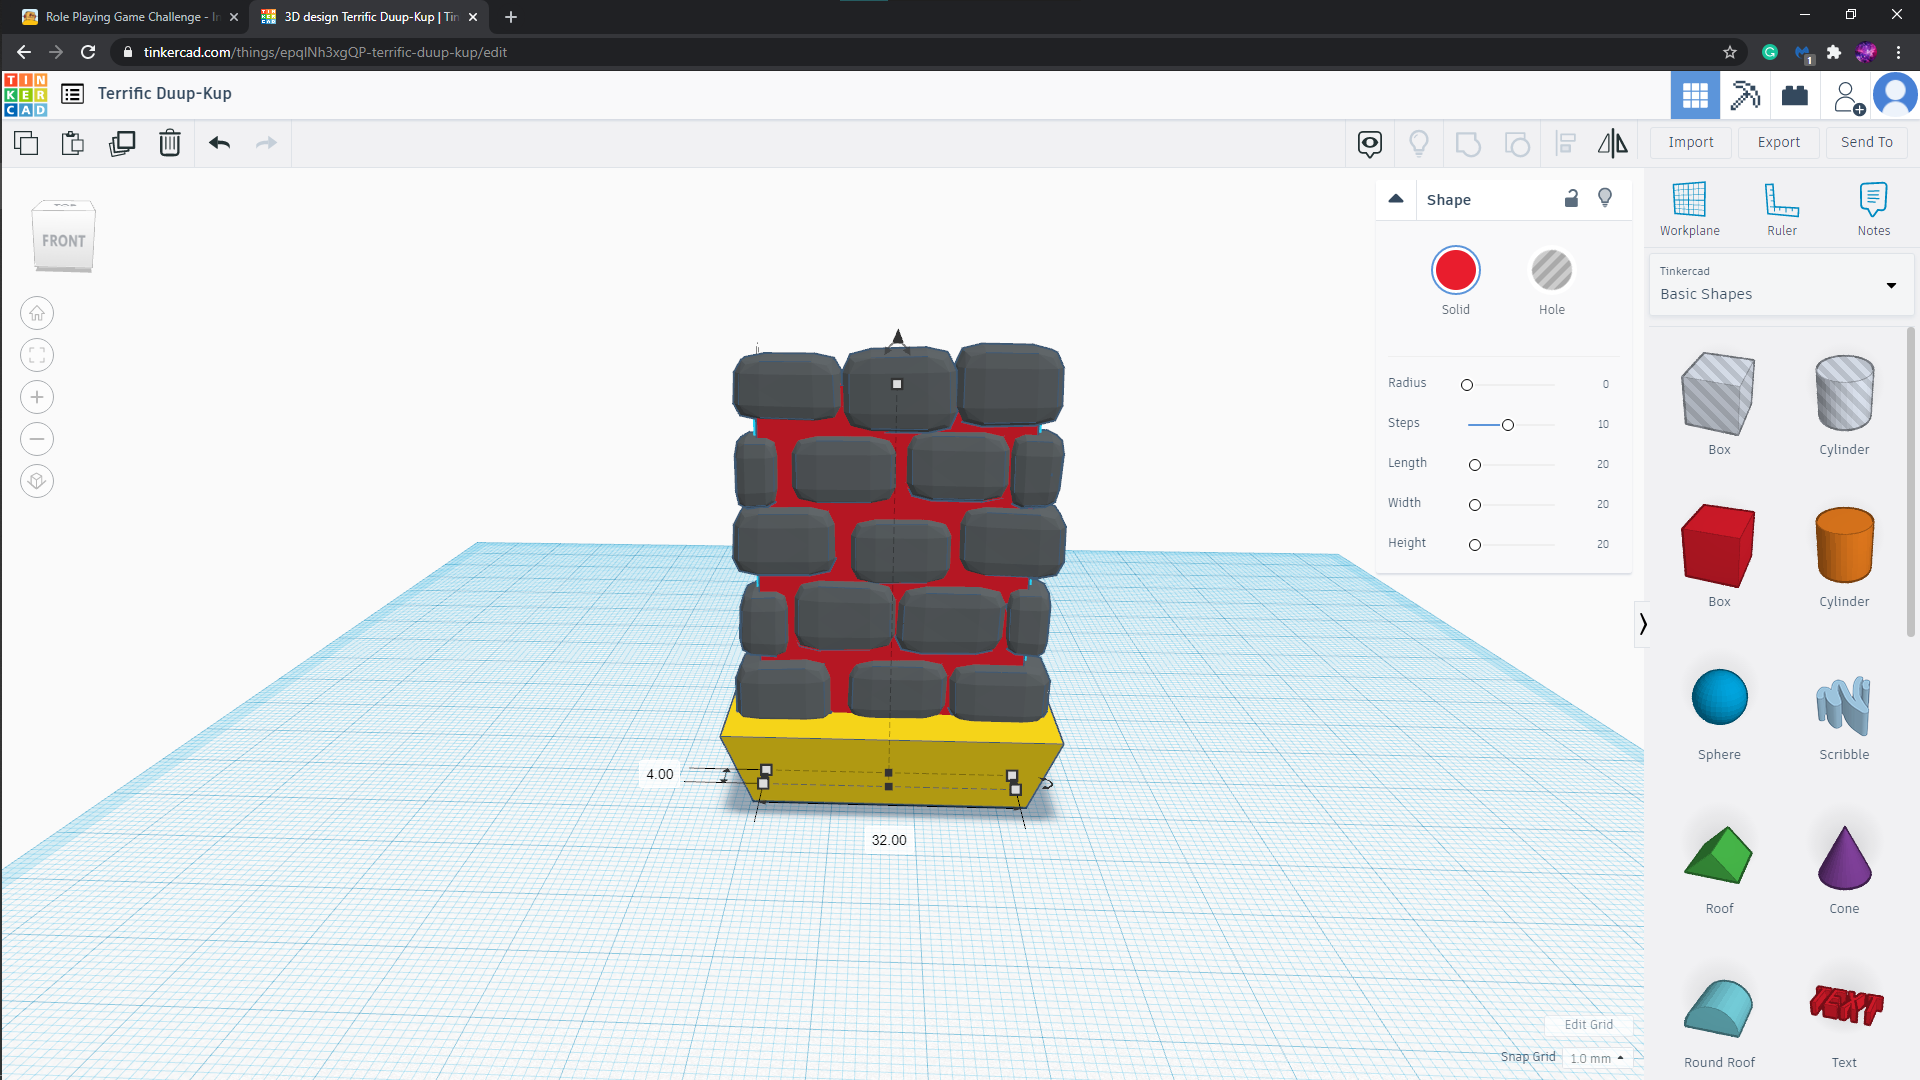Click the Import button
Viewport: 1920px width, 1080px height.
point(1691,142)
